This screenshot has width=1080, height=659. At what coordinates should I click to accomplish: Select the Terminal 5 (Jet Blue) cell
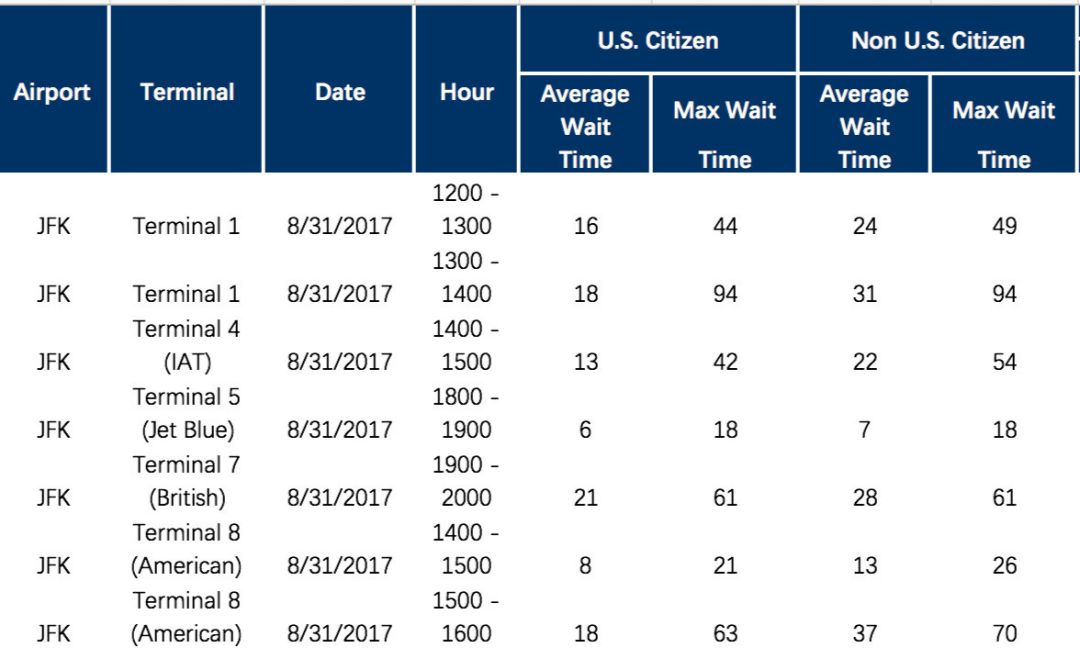[187, 413]
